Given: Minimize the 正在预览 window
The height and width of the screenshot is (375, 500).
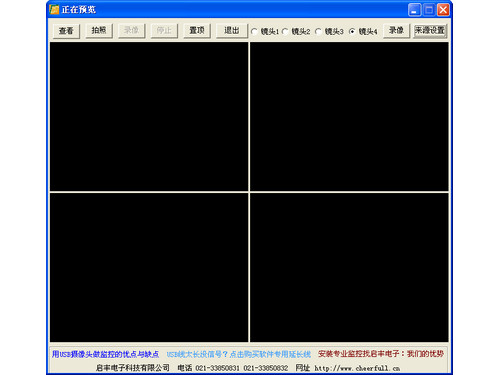Looking at the screenshot, I should tap(414, 10).
